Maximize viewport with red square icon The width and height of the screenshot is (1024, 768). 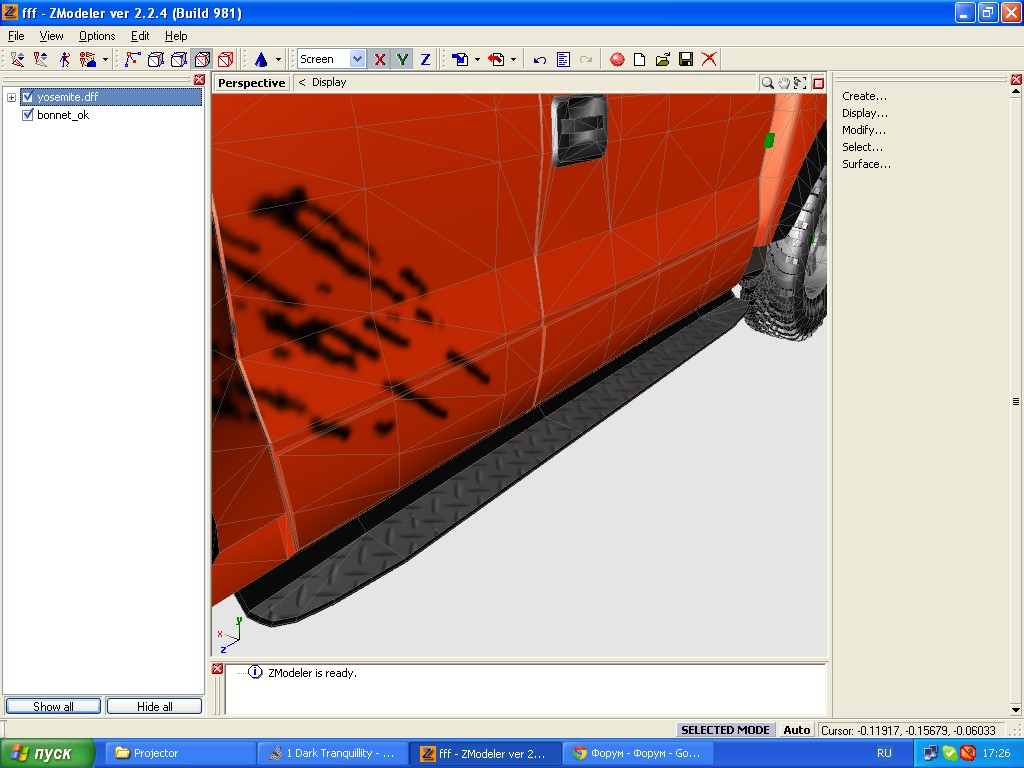pos(818,83)
